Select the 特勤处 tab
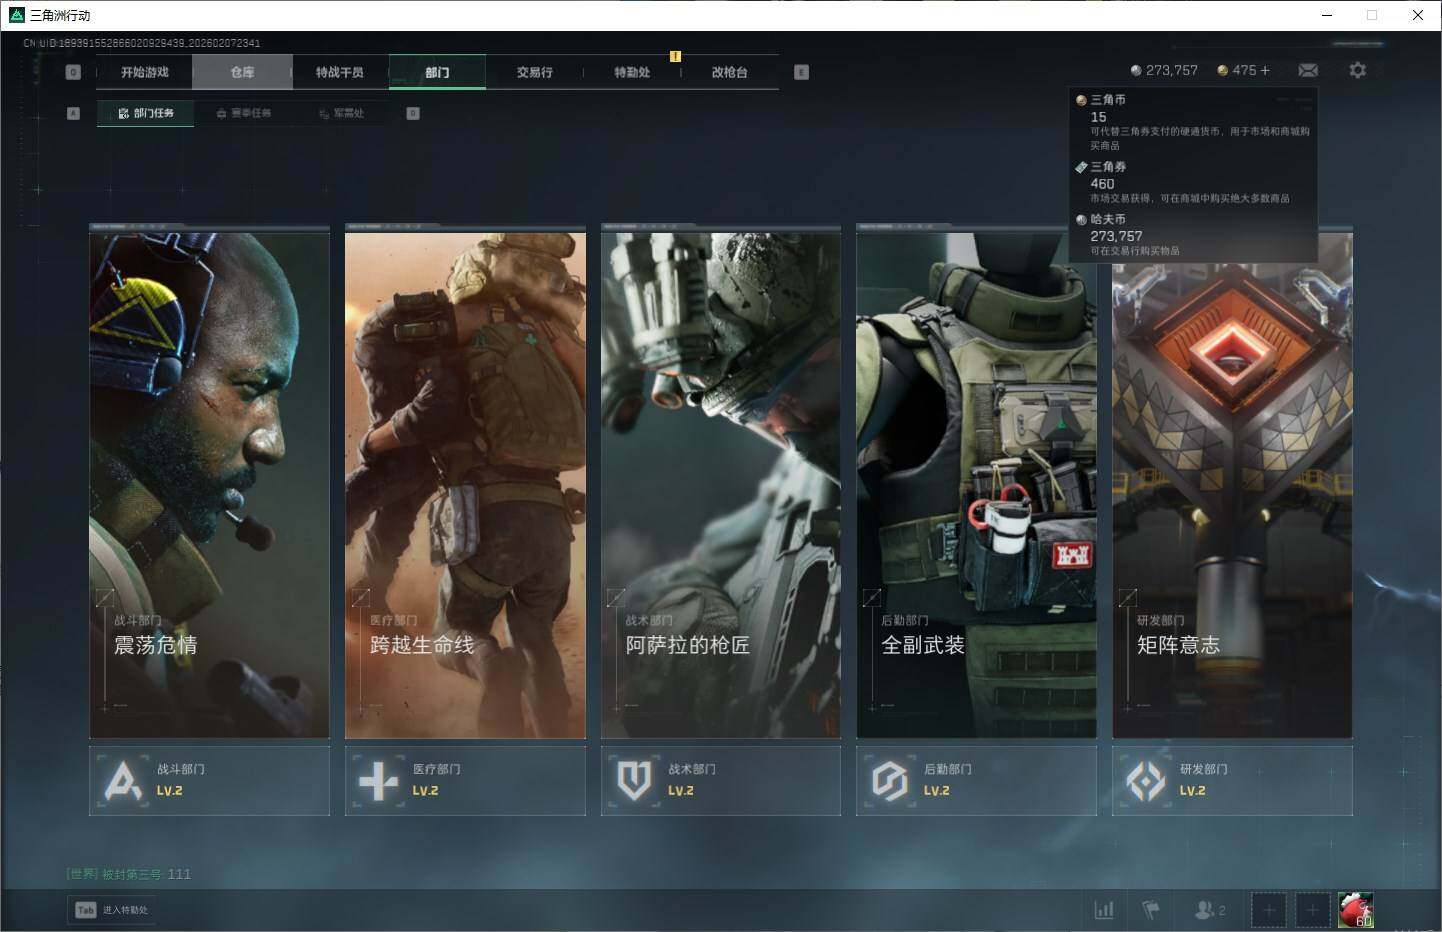Screen dimensions: 1442x932 point(632,72)
